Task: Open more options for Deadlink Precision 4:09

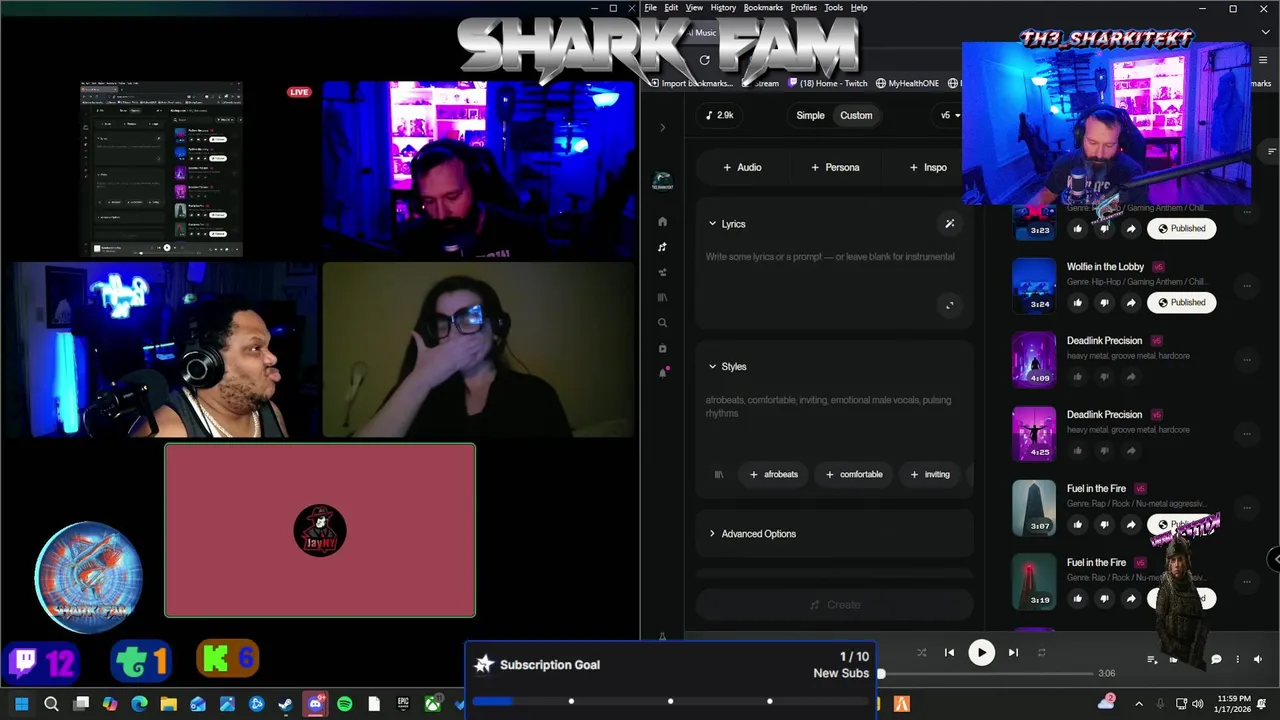Action: (x=1247, y=359)
